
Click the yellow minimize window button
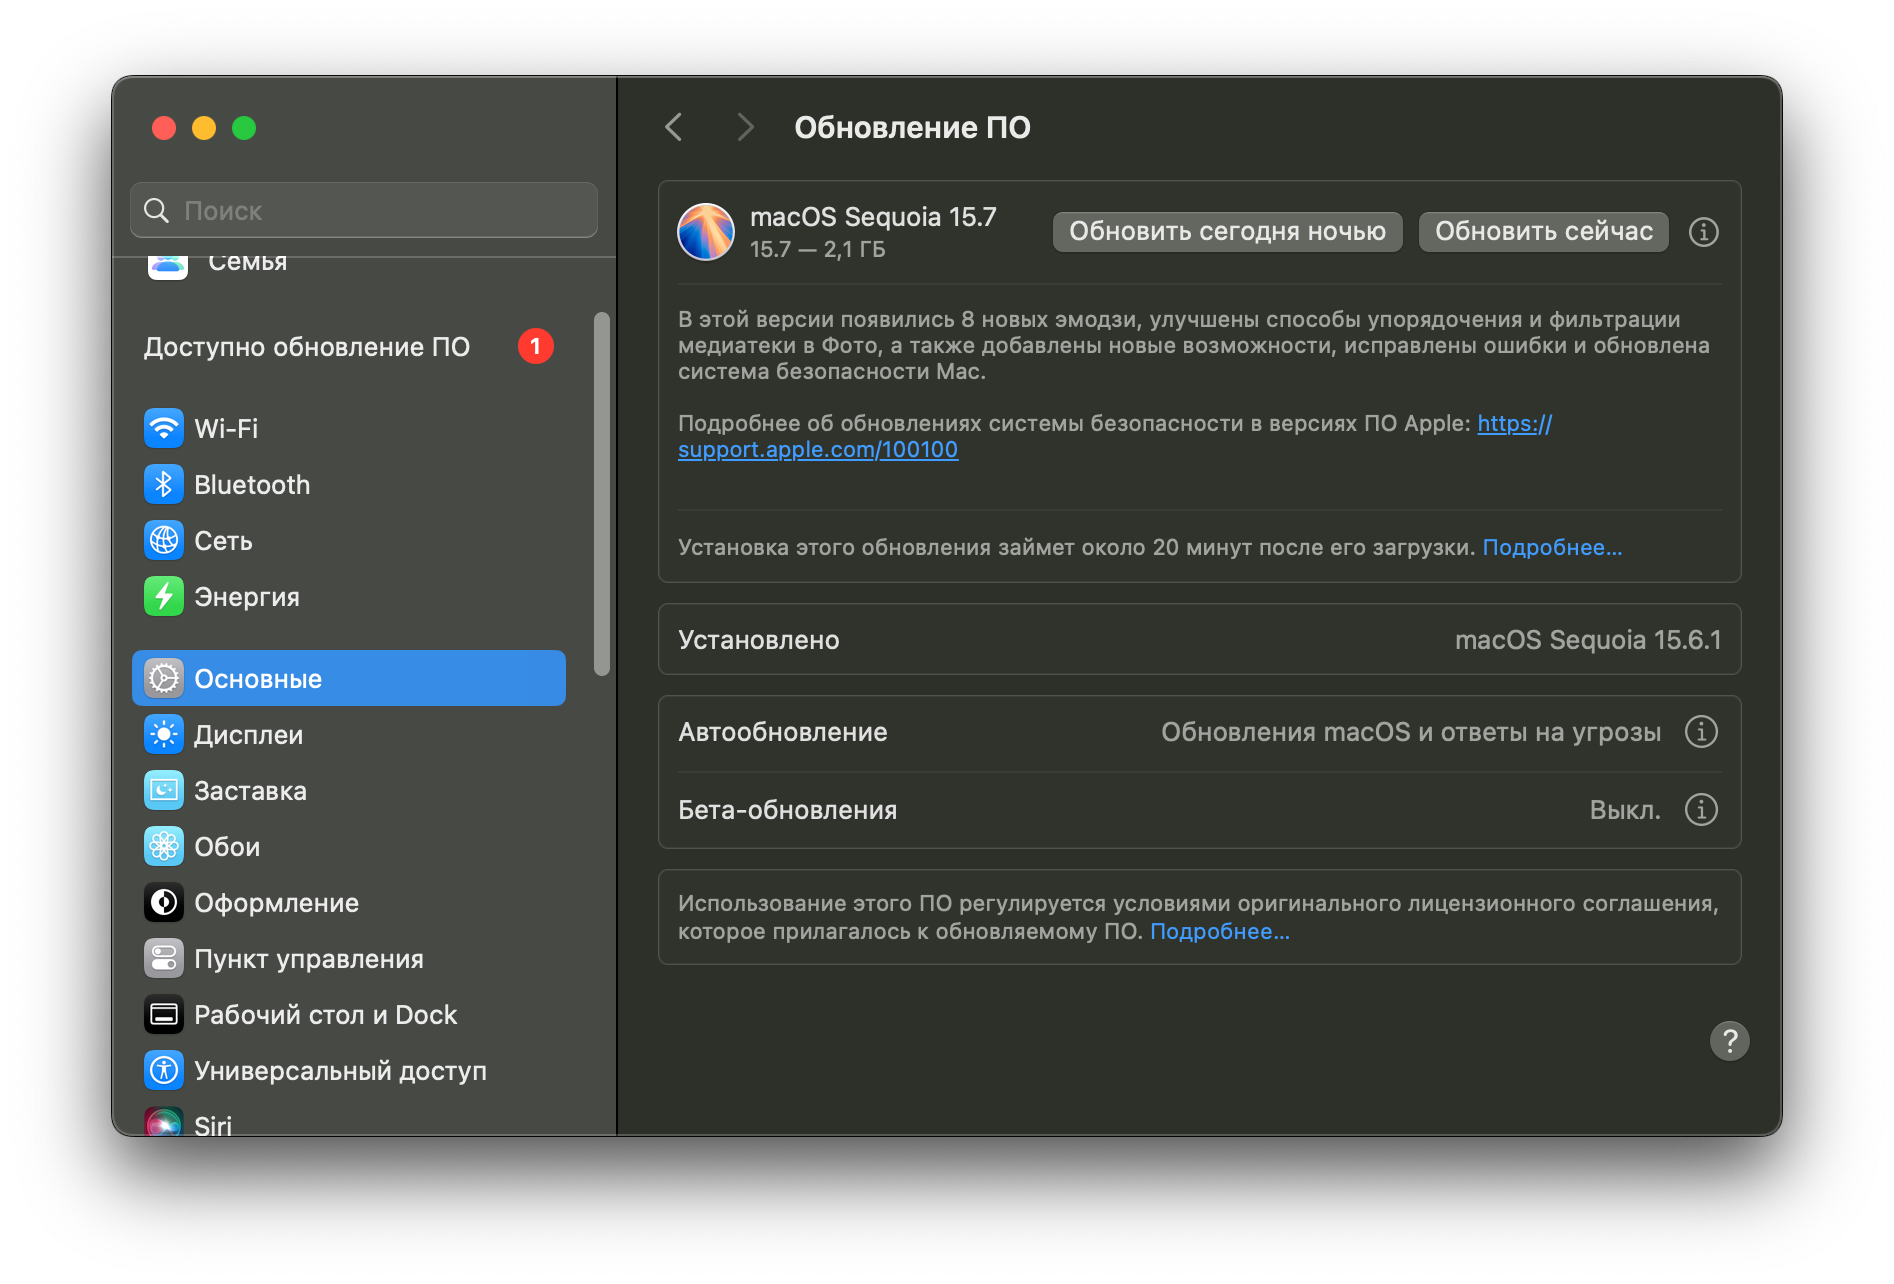click(x=204, y=128)
